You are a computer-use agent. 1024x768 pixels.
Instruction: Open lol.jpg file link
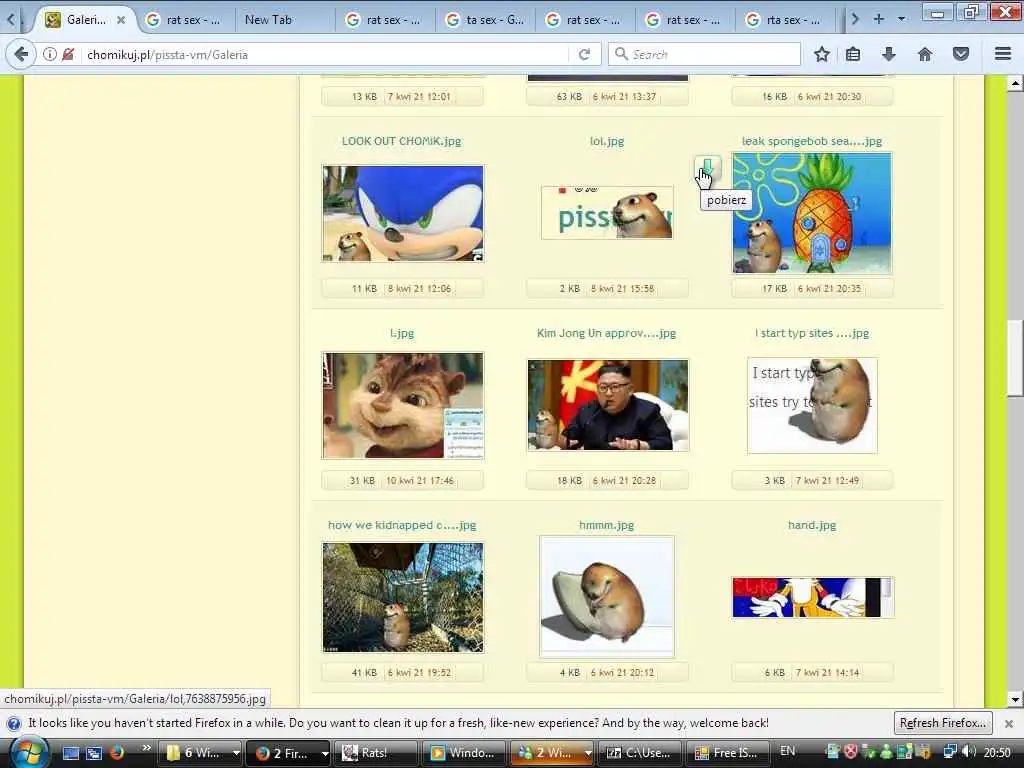607,141
